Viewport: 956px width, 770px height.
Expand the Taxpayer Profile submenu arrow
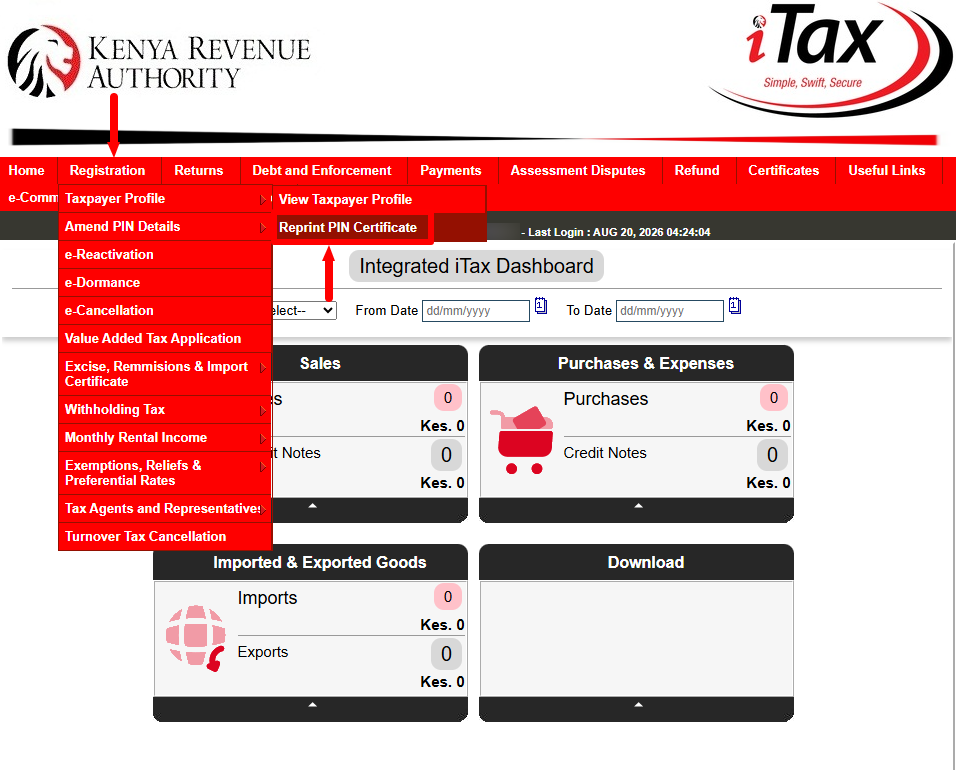click(263, 199)
